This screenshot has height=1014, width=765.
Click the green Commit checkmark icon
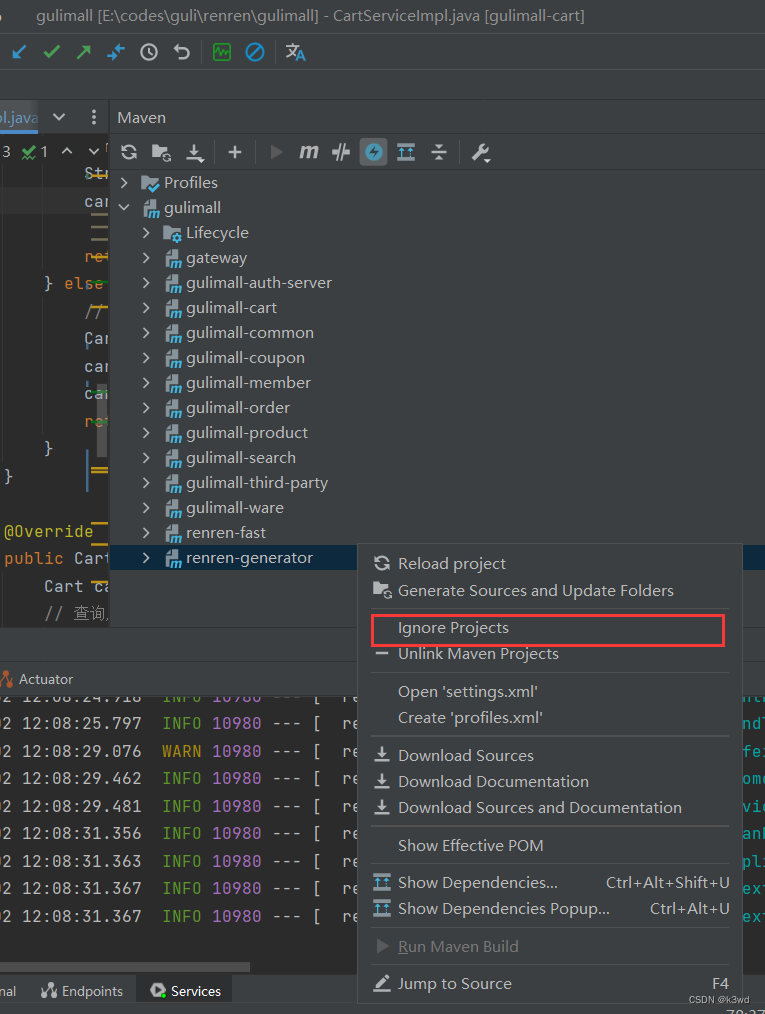[x=52, y=52]
